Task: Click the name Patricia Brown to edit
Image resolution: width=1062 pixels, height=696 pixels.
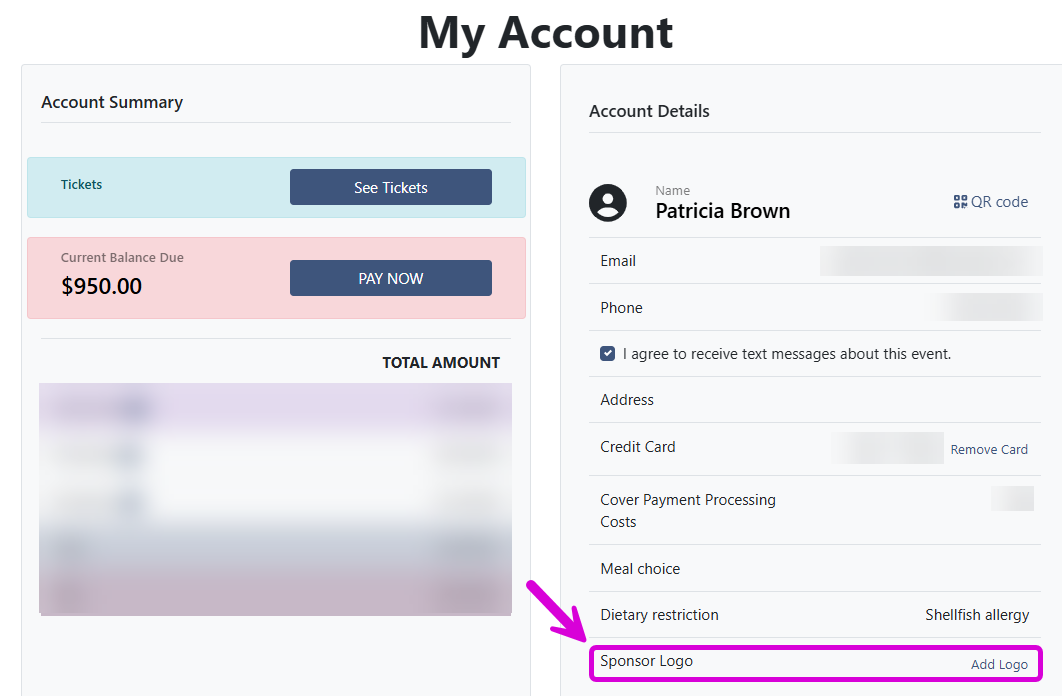Action: click(722, 211)
